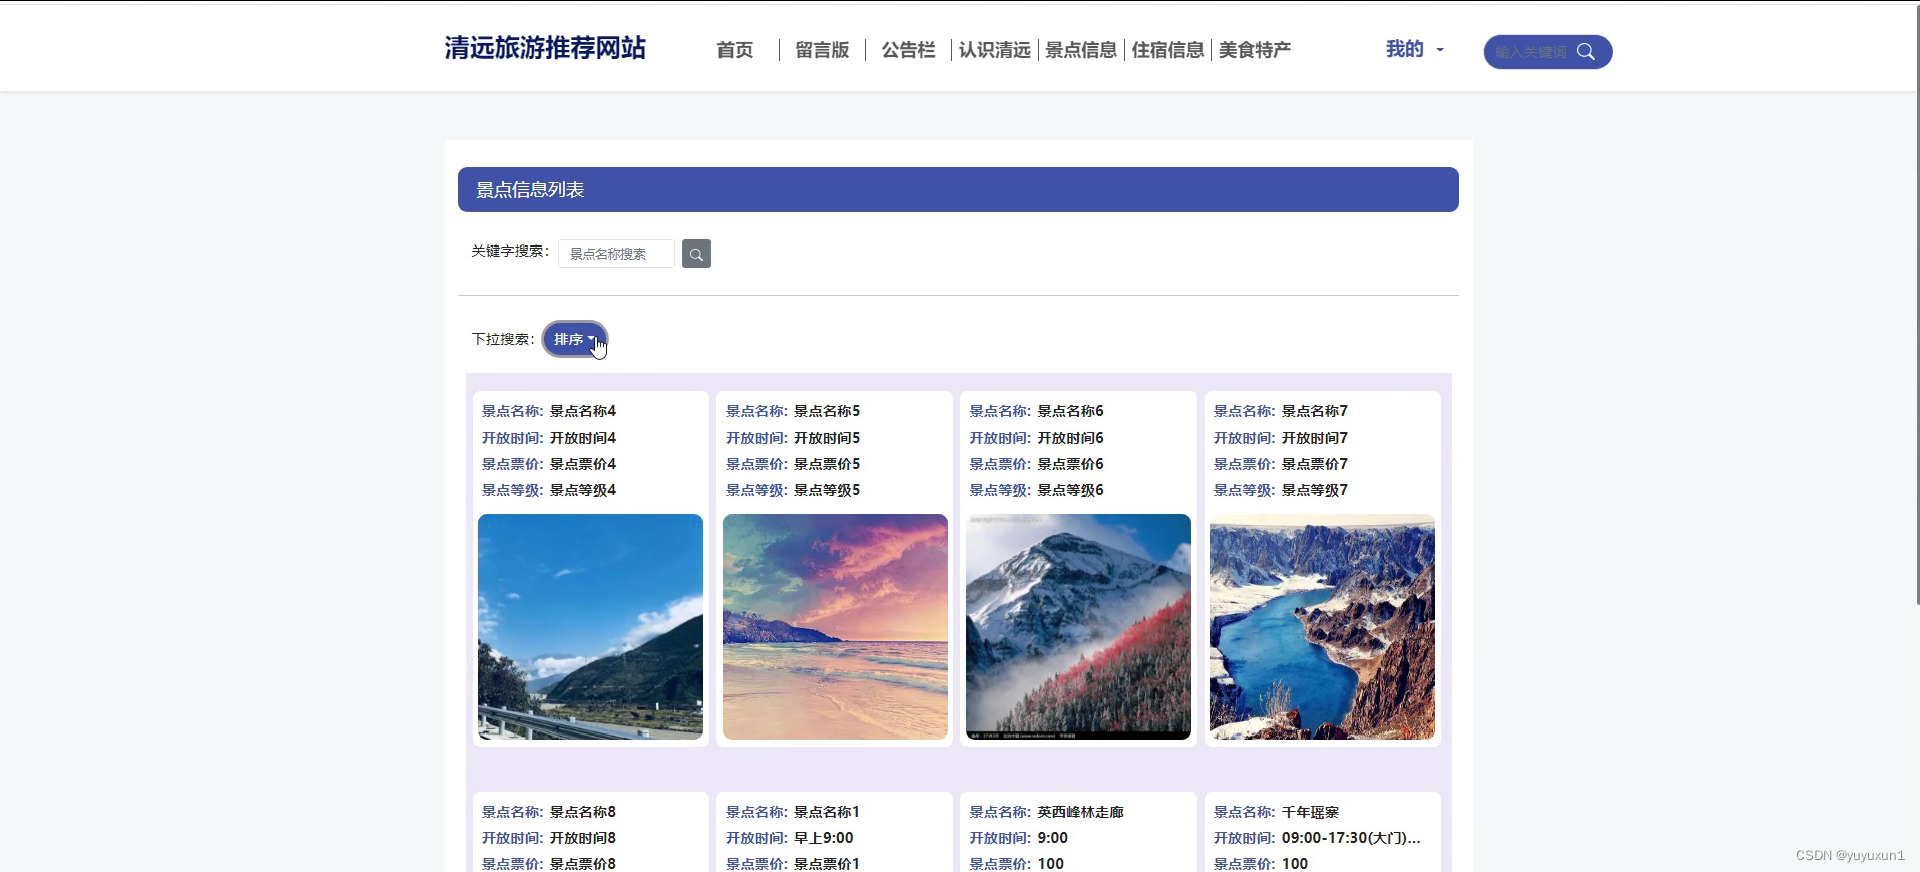1920x872 pixels.
Task: Go to the 首页 menu item
Action: [x=735, y=50]
